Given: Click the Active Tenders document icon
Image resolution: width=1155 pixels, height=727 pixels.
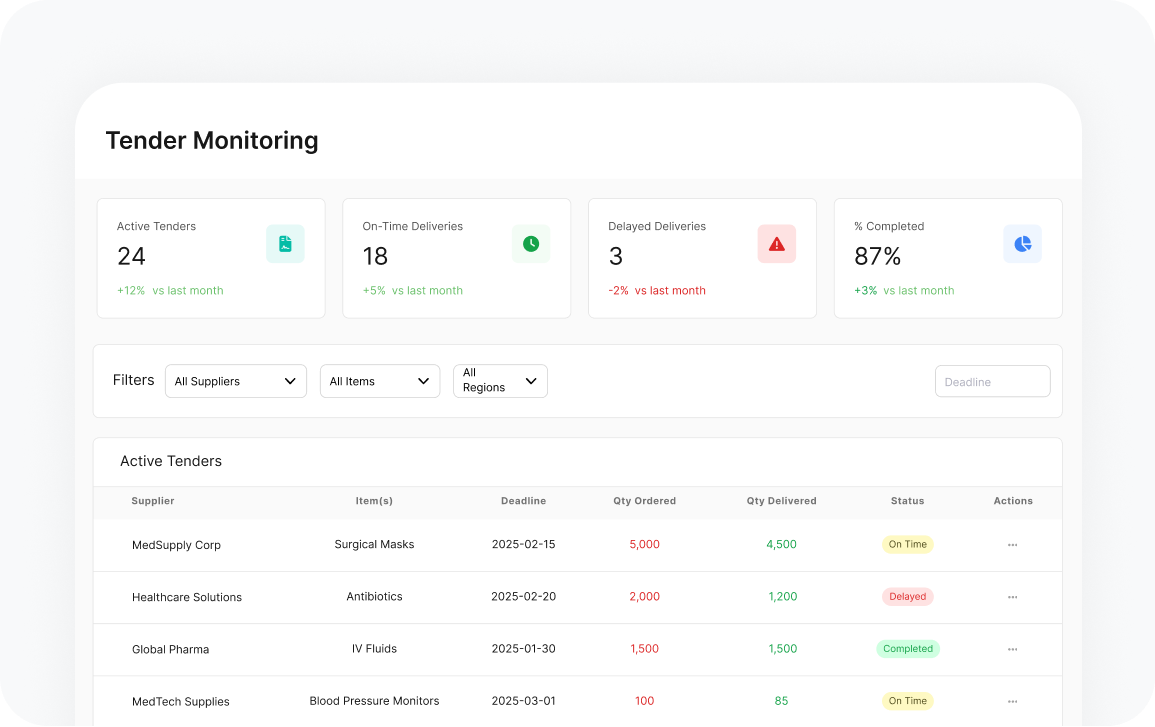Looking at the screenshot, I should click(285, 244).
